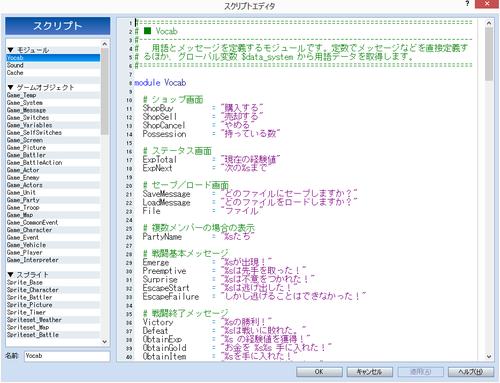Screen dimensions: 500x383
Task: Collapse the ゲームオブジェクト section triangle
Action: [10, 87]
